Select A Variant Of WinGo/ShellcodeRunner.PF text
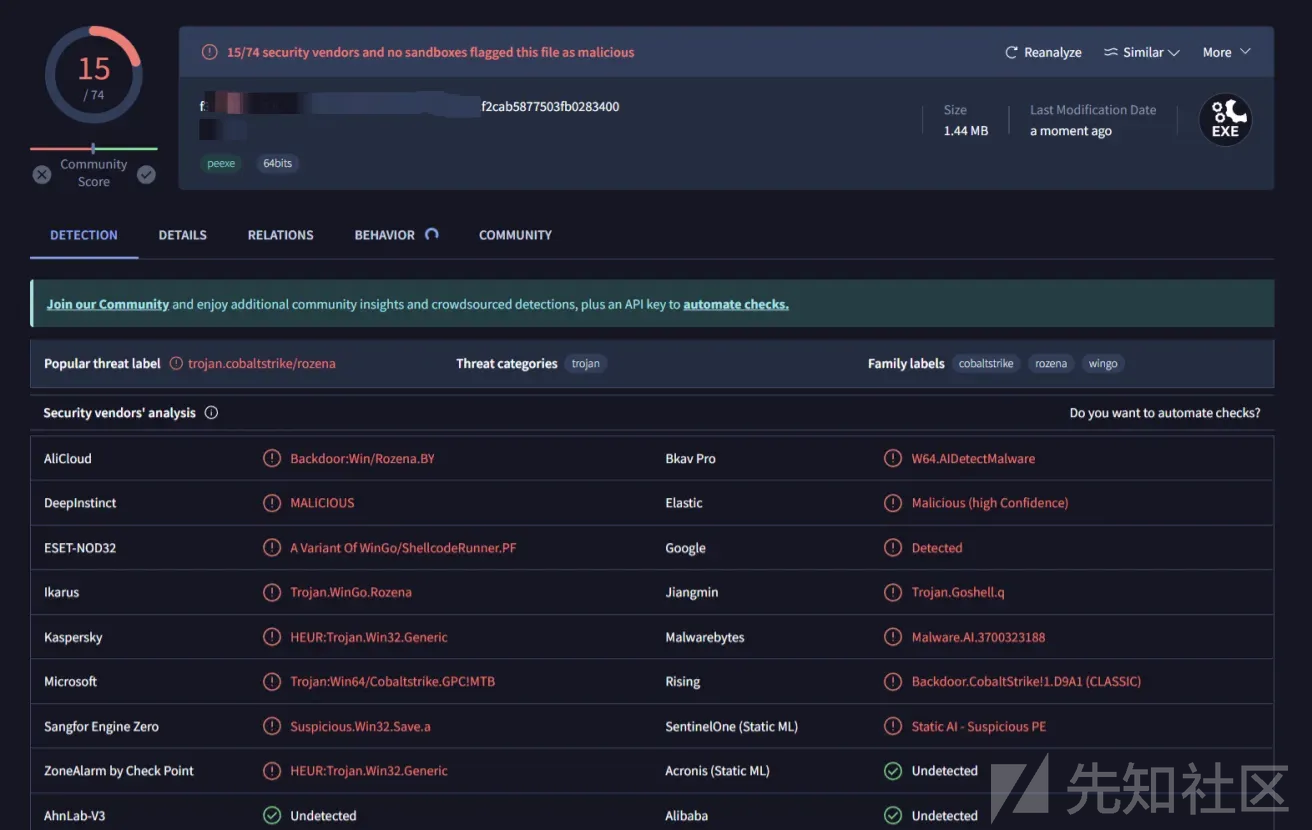The image size is (1312, 830). [x=403, y=548]
